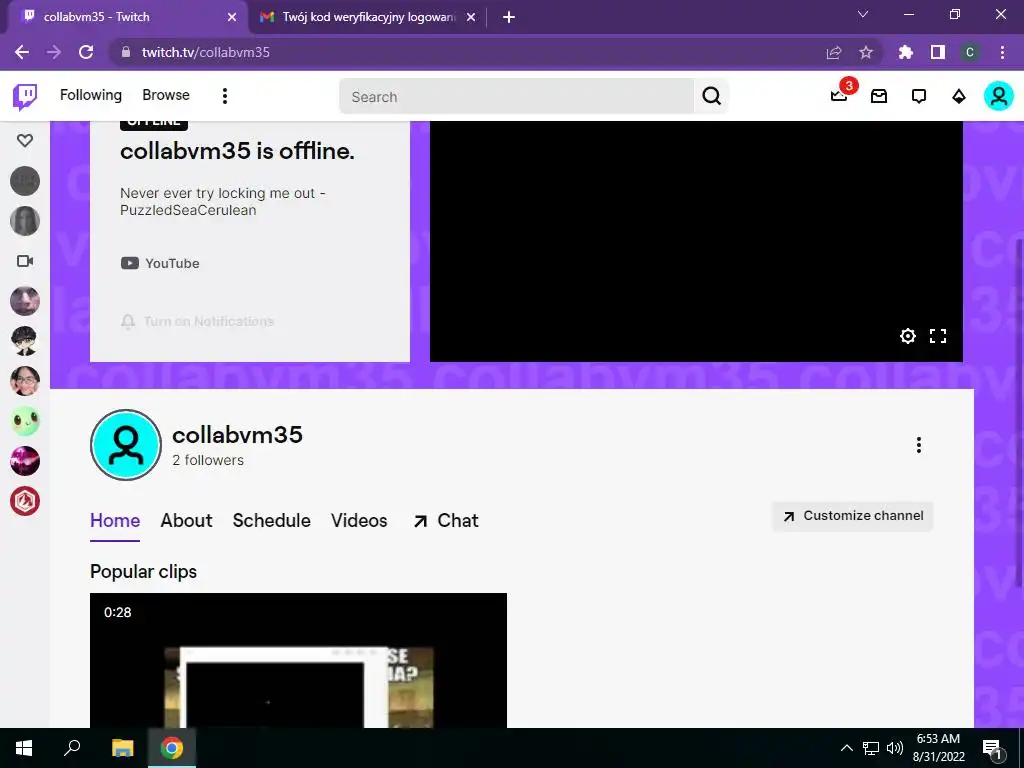Click the YouTube social link
The height and width of the screenshot is (768, 1024).
pos(160,263)
